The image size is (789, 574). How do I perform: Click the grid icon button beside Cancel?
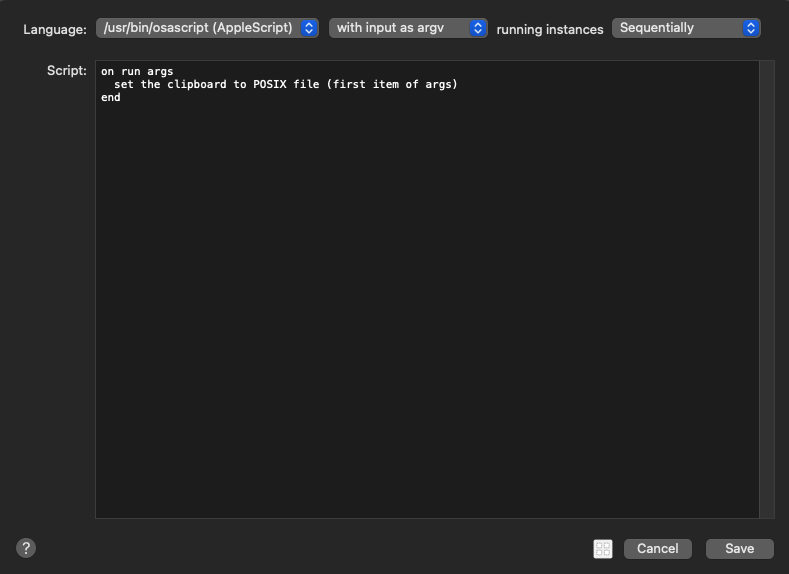click(x=602, y=548)
